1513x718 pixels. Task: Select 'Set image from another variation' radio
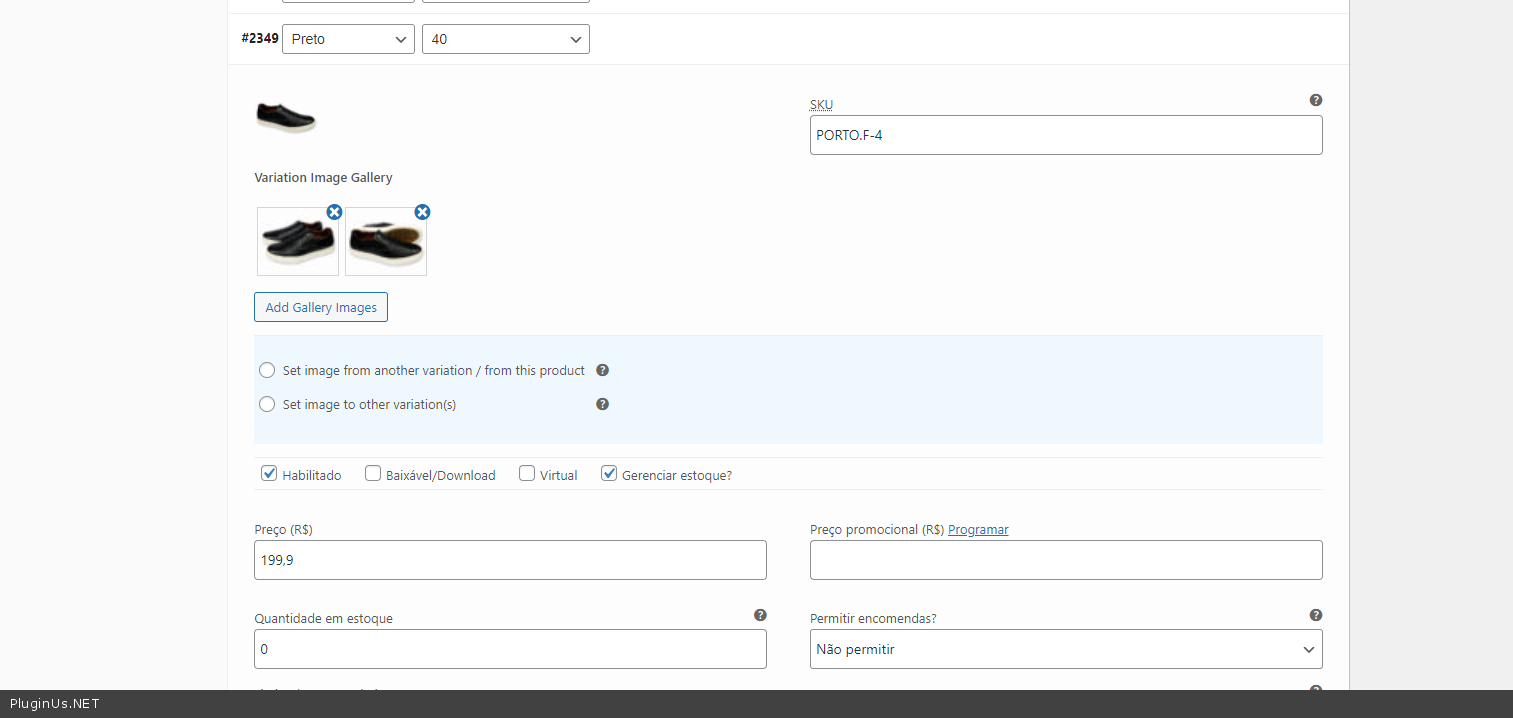(x=267, y=370)
